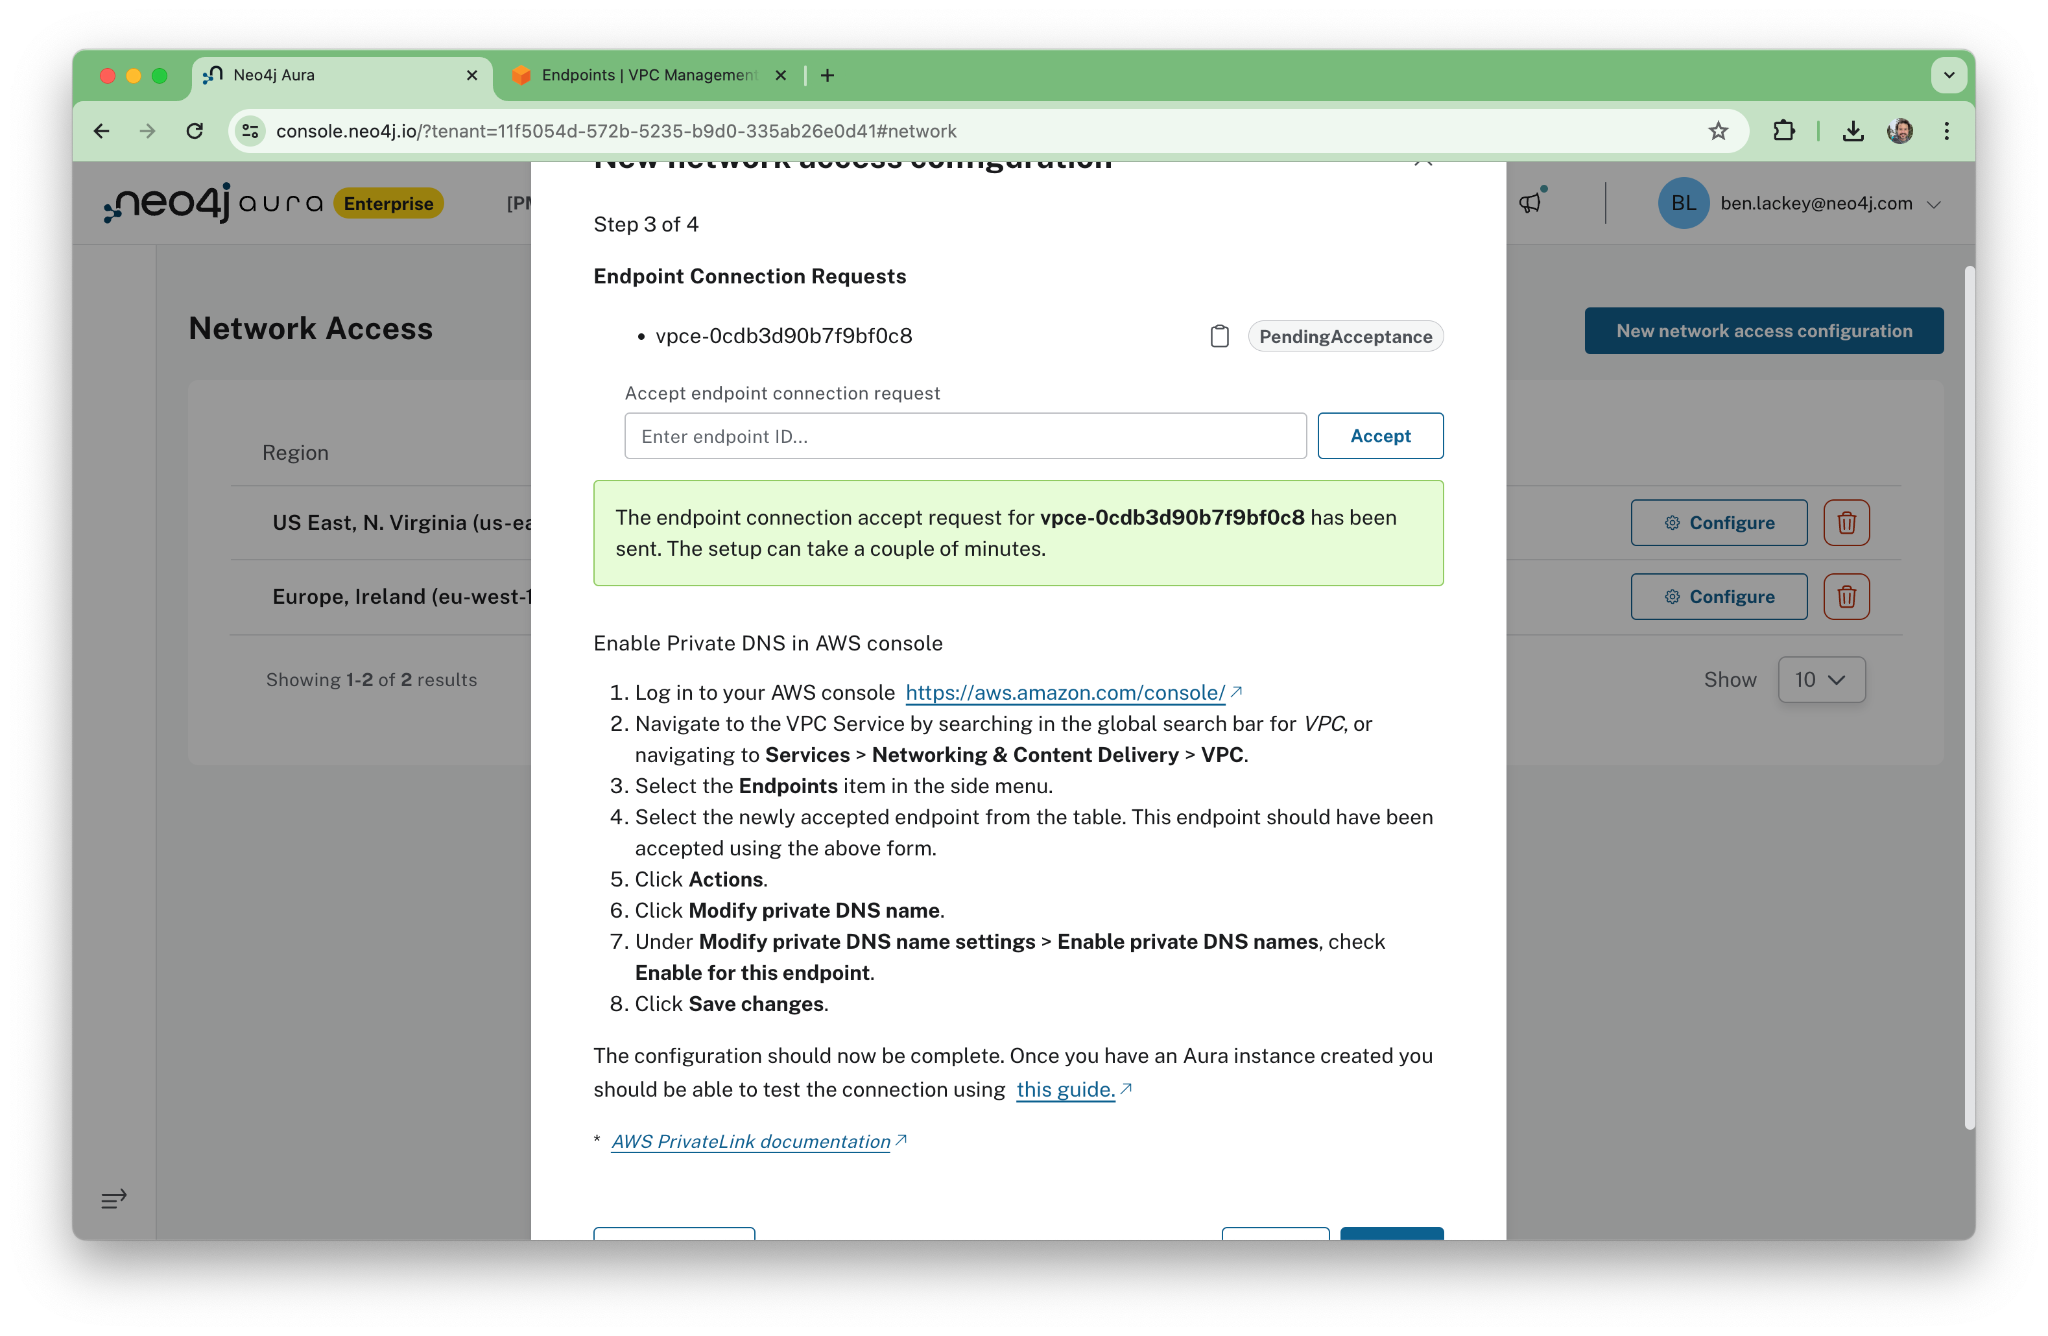This screenshot has width=2048, height=1336.
Task: Focus the Enter endpoint ID field
Action: pos(965,436)
